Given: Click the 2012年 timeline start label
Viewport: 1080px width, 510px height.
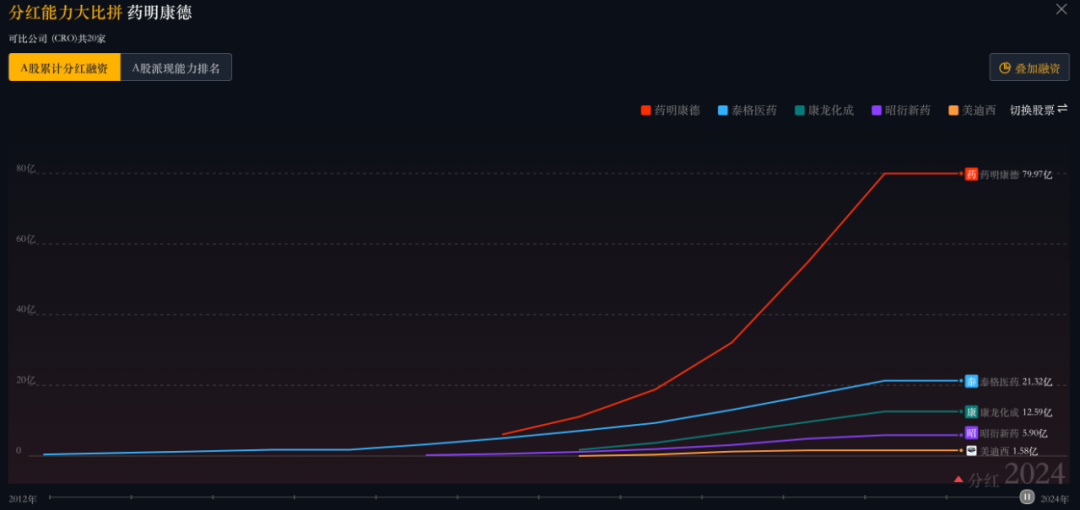Looking at the screenshot, I should [23, 498].
